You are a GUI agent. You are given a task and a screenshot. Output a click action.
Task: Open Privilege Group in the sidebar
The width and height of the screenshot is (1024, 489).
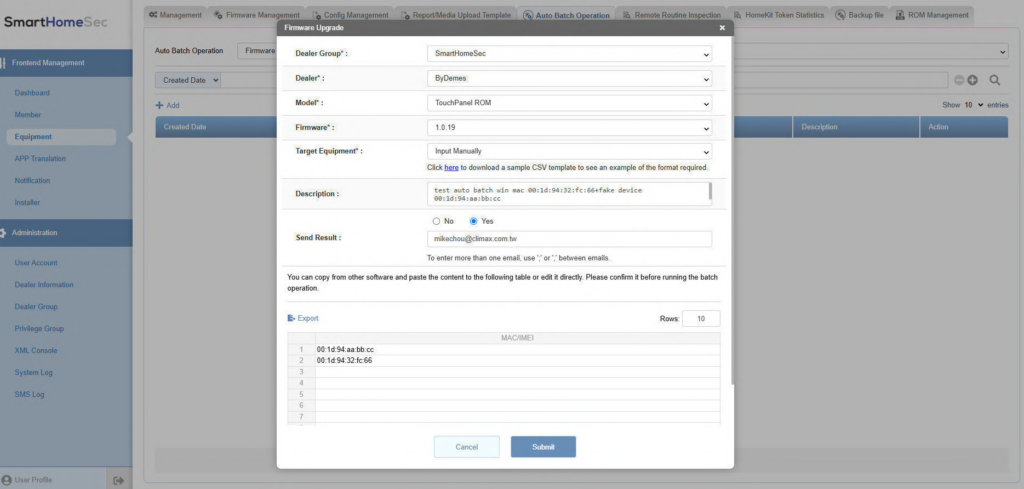click(x=39, y=329)
